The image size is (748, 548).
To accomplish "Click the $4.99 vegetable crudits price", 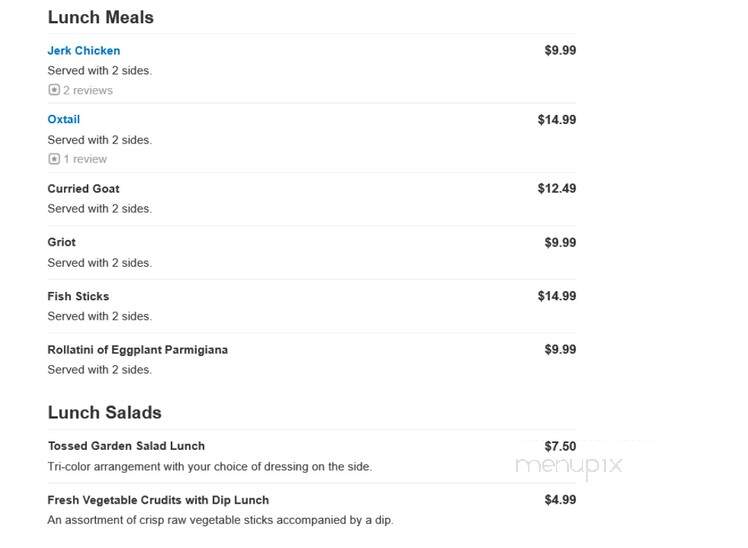I will (560, 499).
